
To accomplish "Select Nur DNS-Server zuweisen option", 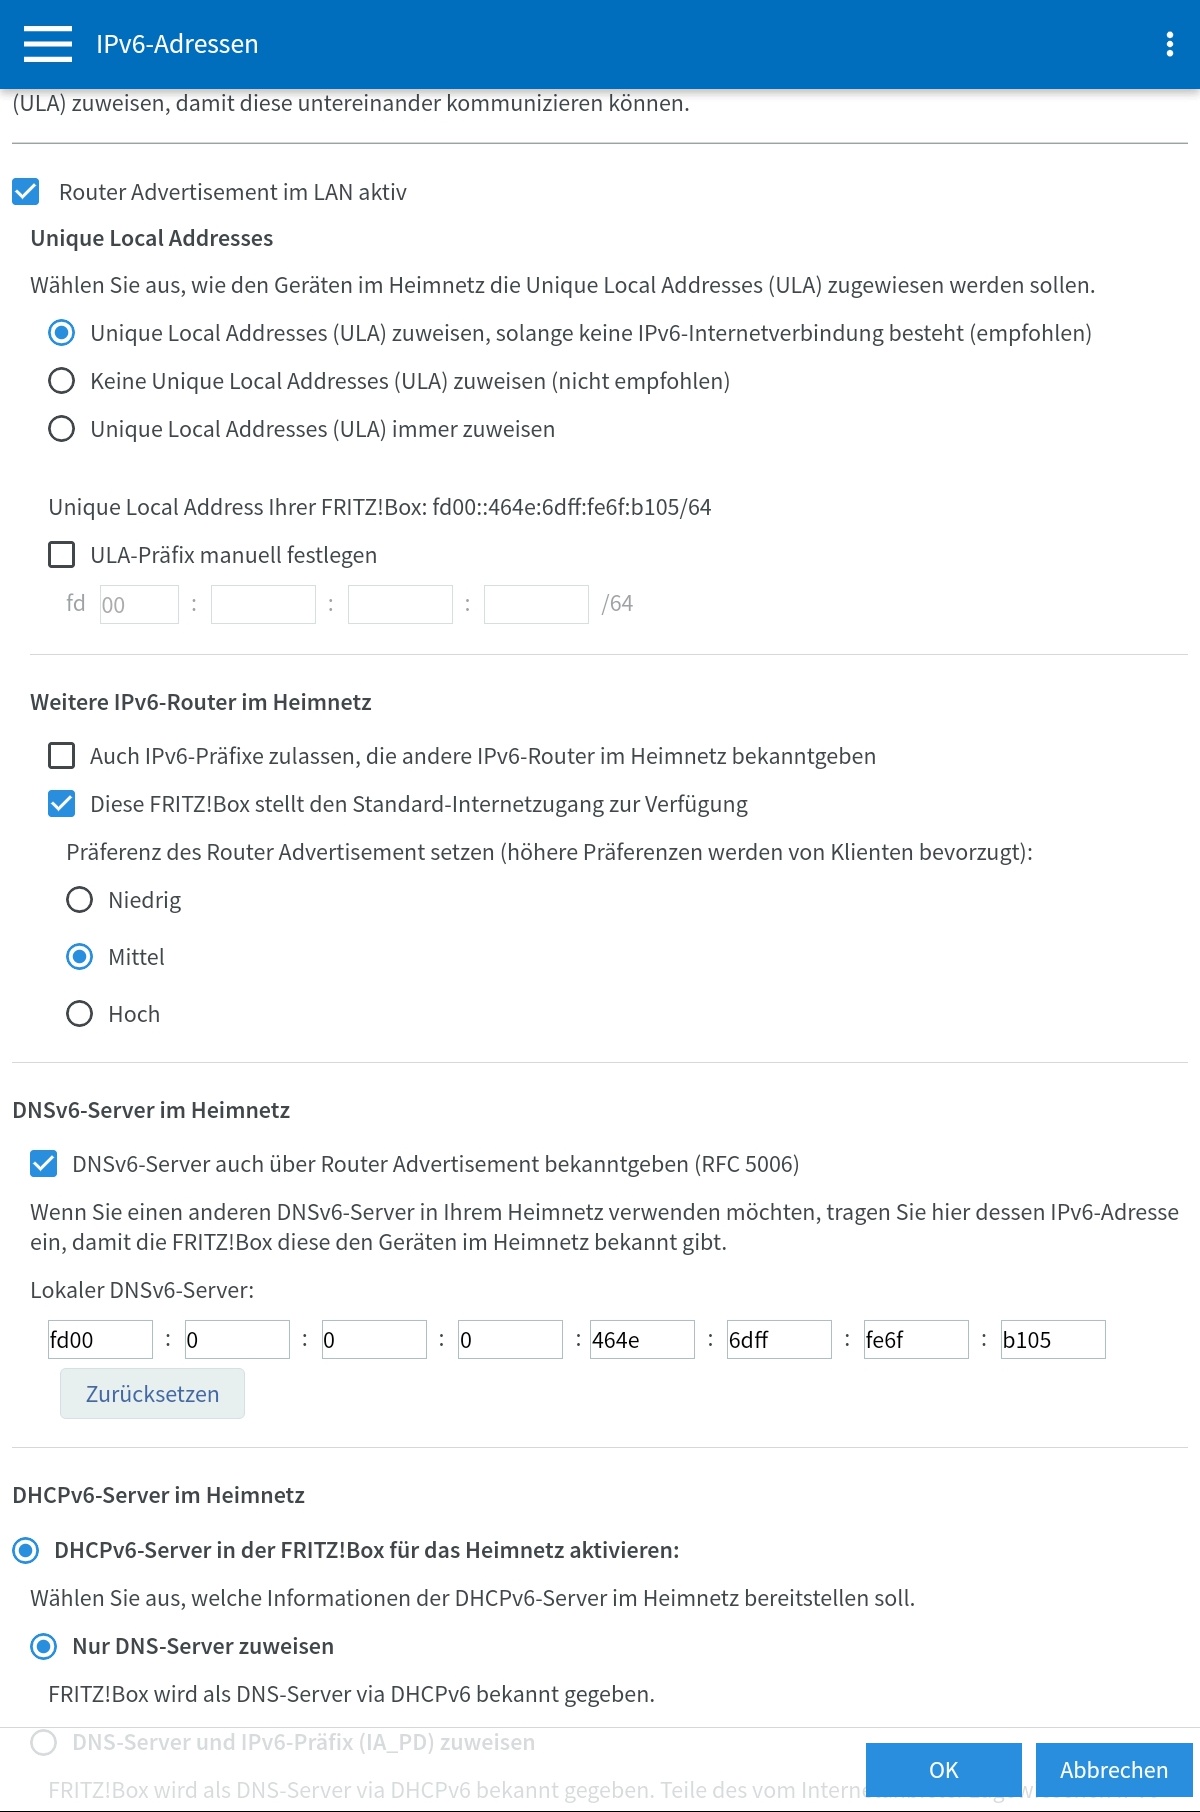I will point(44,1647).
